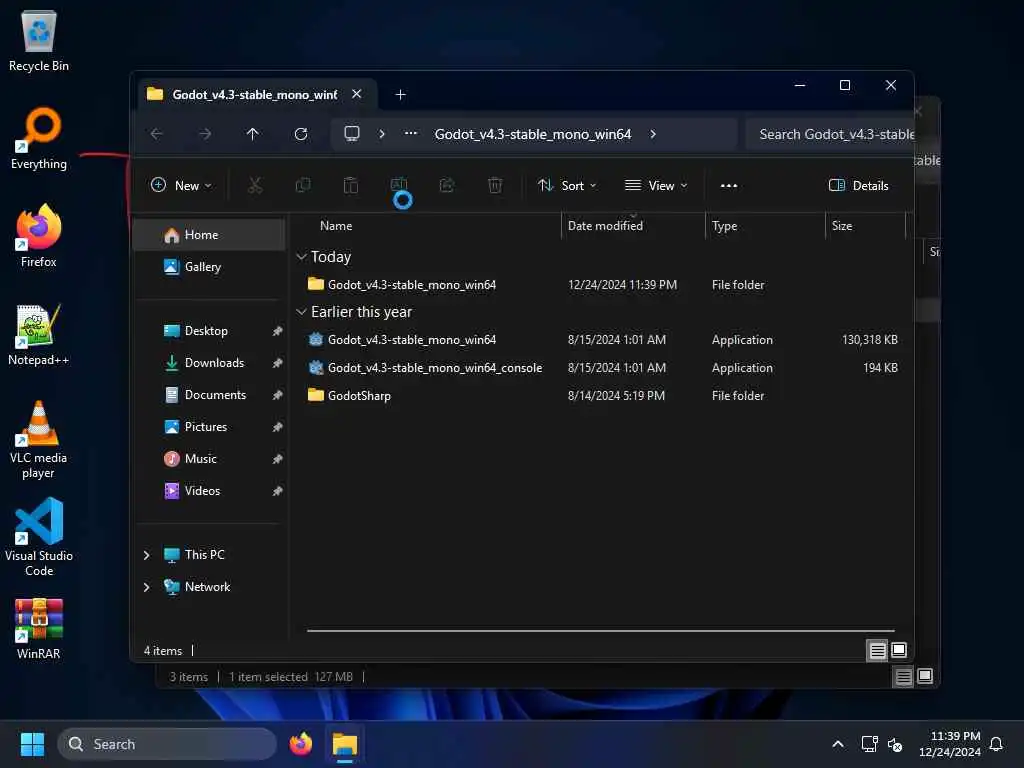The width and height of the screenshot is (1024, 768).
Task: Open Downloads in quick access
Action: pos(209,363)
